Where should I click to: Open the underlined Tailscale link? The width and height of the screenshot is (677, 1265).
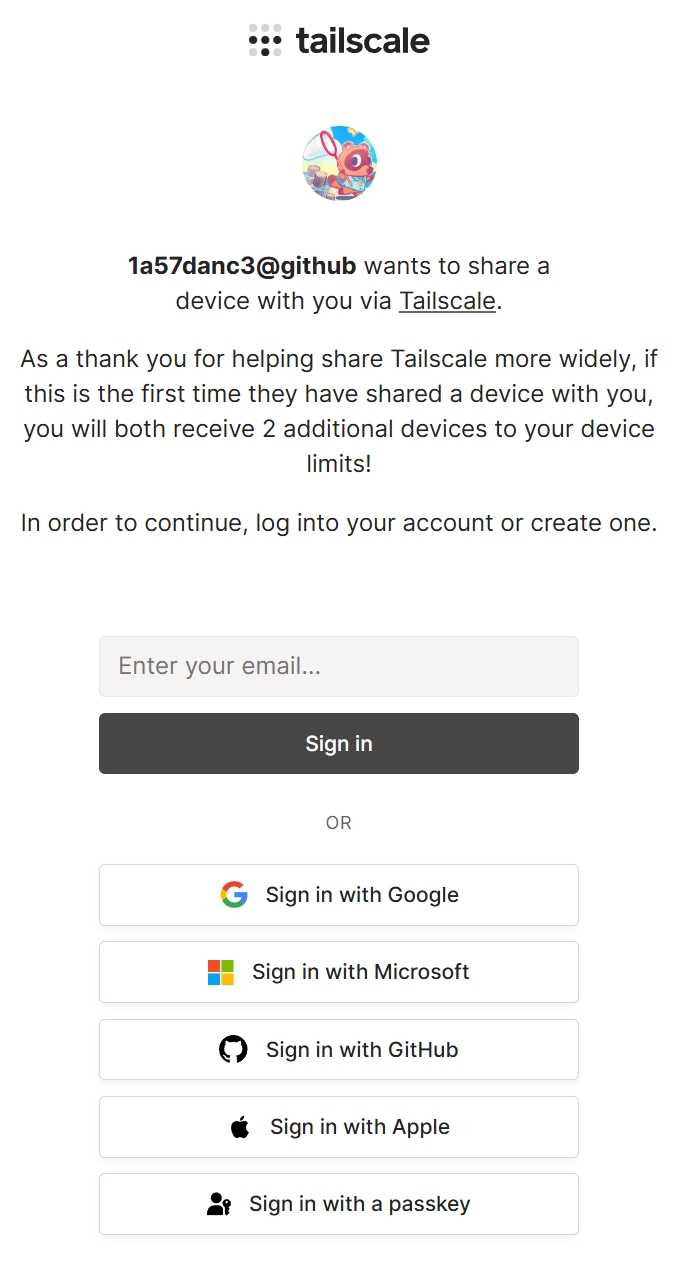click(447, 301)
